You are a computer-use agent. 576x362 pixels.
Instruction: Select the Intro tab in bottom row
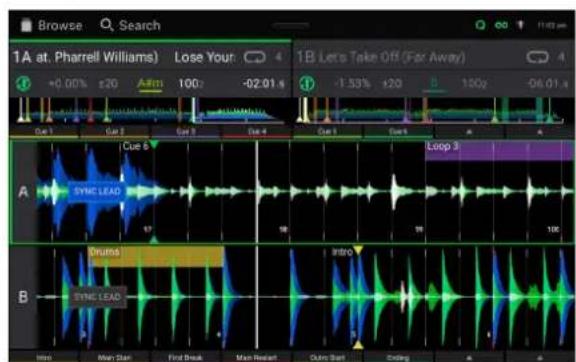tap(44, 358)
